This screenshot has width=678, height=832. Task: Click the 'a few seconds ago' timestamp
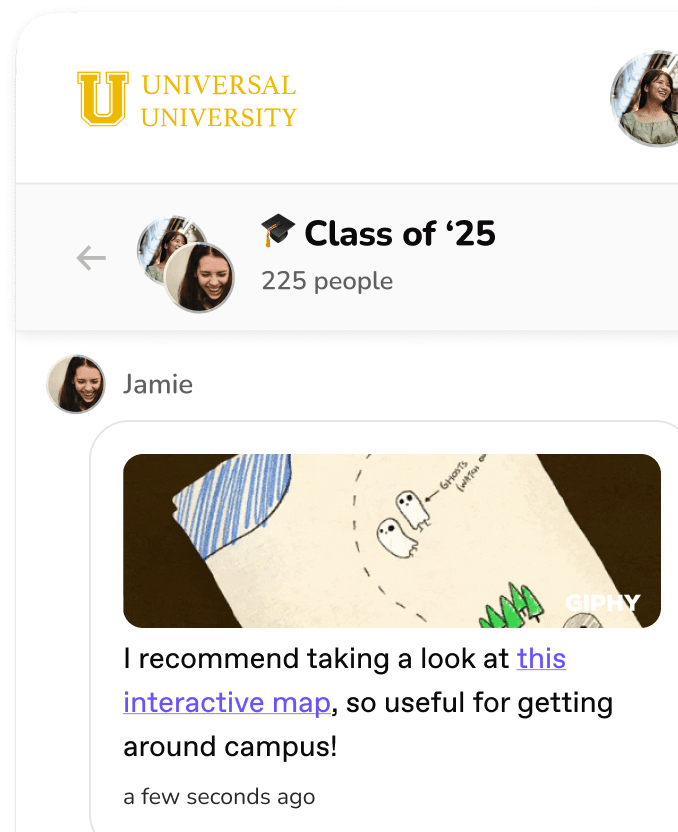(x=219, y=797)
